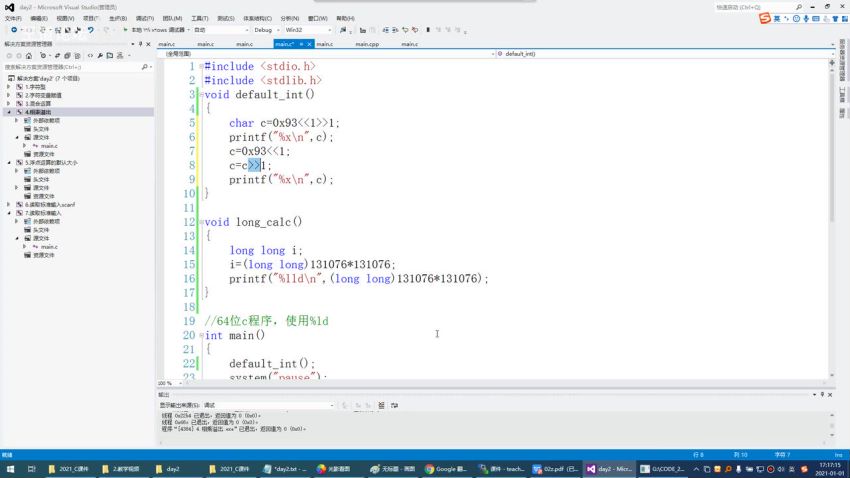Click the Solution Explorer search magnifier icon
850x478 pixels.
coord(145,67)
